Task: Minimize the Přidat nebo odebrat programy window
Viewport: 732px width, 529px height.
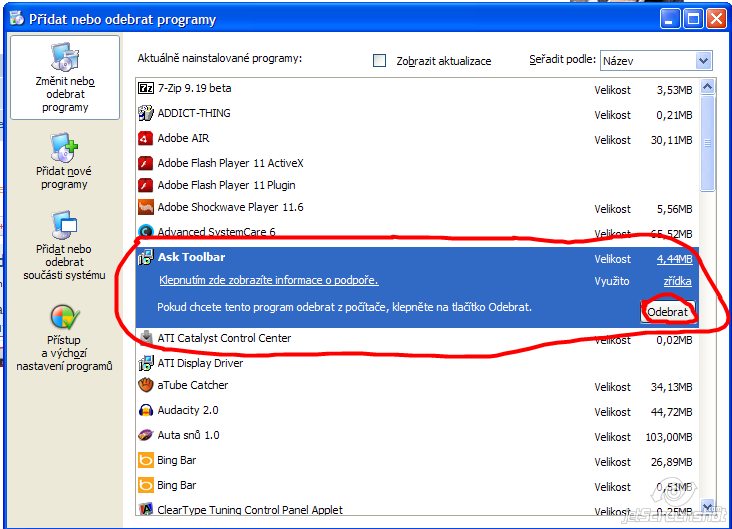Action: click(x=670, y=19)
